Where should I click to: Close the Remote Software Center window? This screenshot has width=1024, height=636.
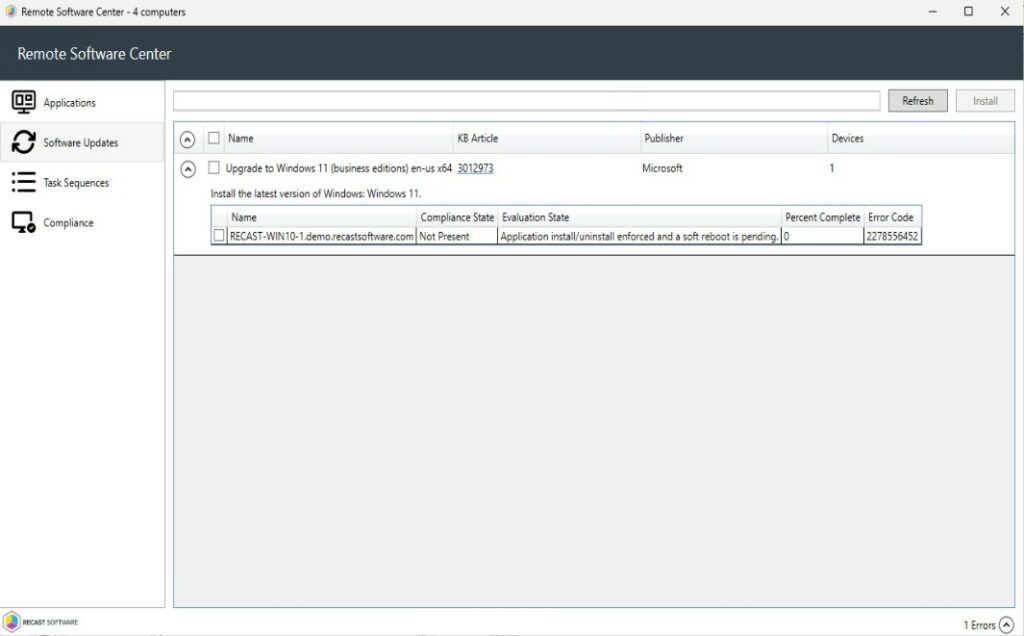coord(1005,12)
